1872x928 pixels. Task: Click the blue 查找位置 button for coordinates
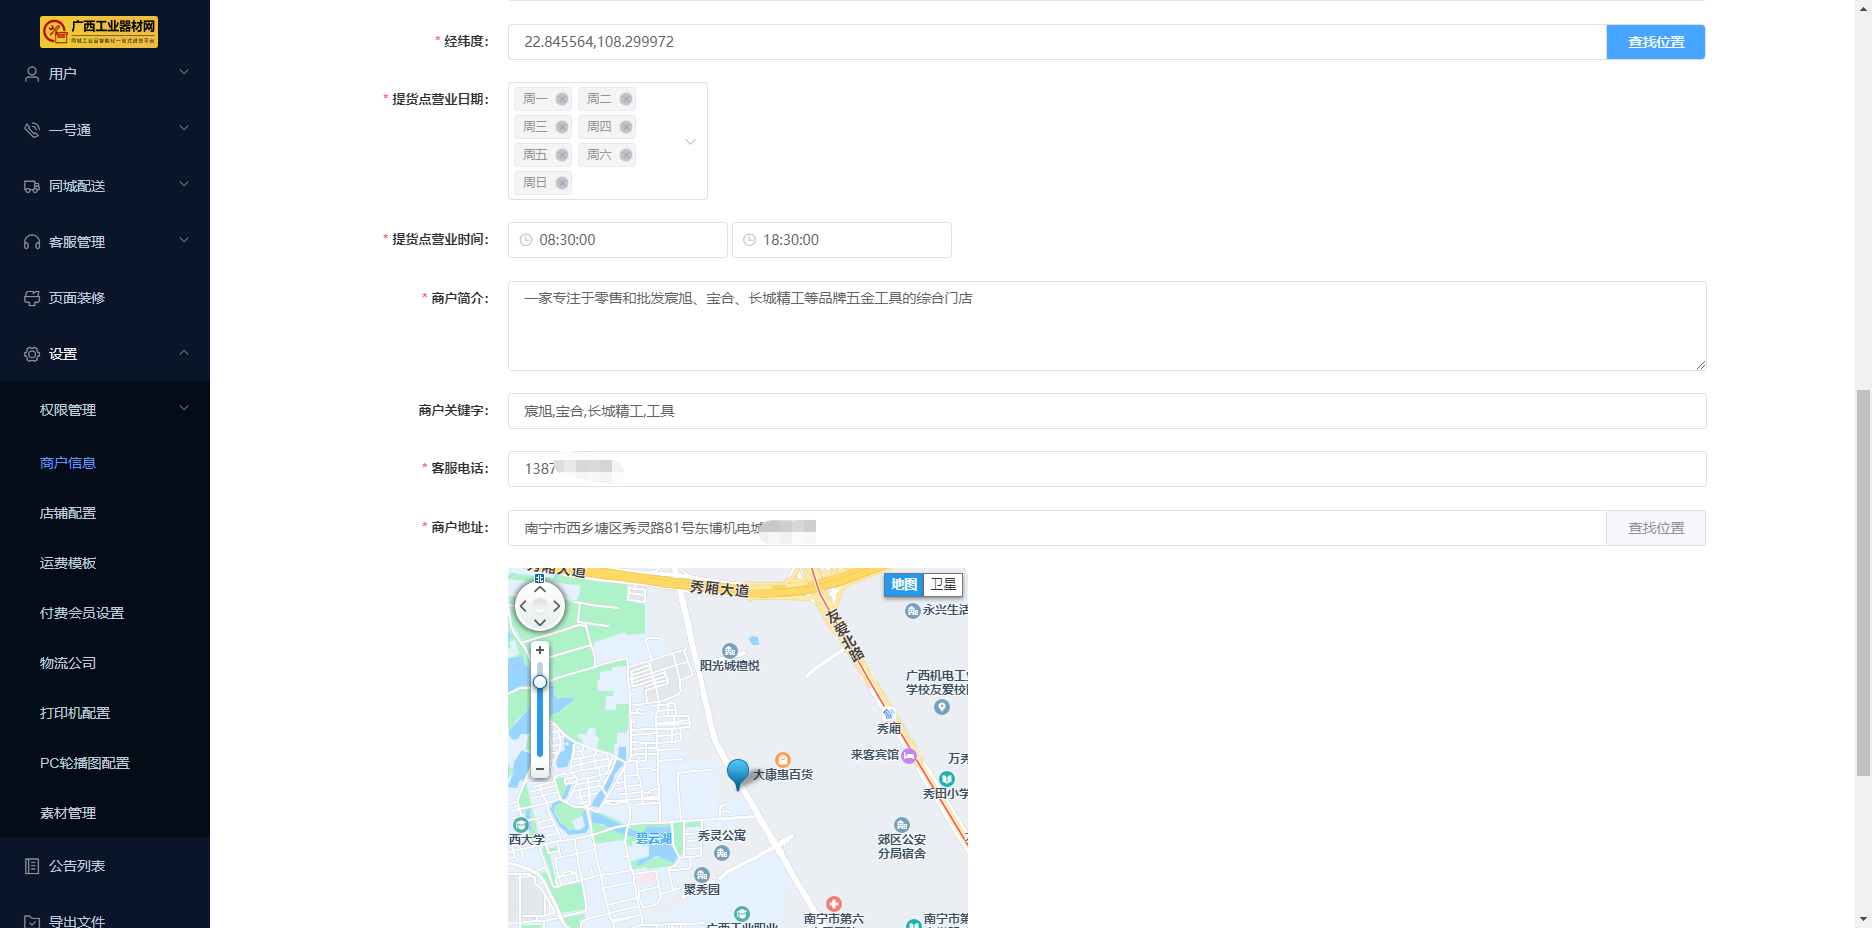[x=1655, y=42]
